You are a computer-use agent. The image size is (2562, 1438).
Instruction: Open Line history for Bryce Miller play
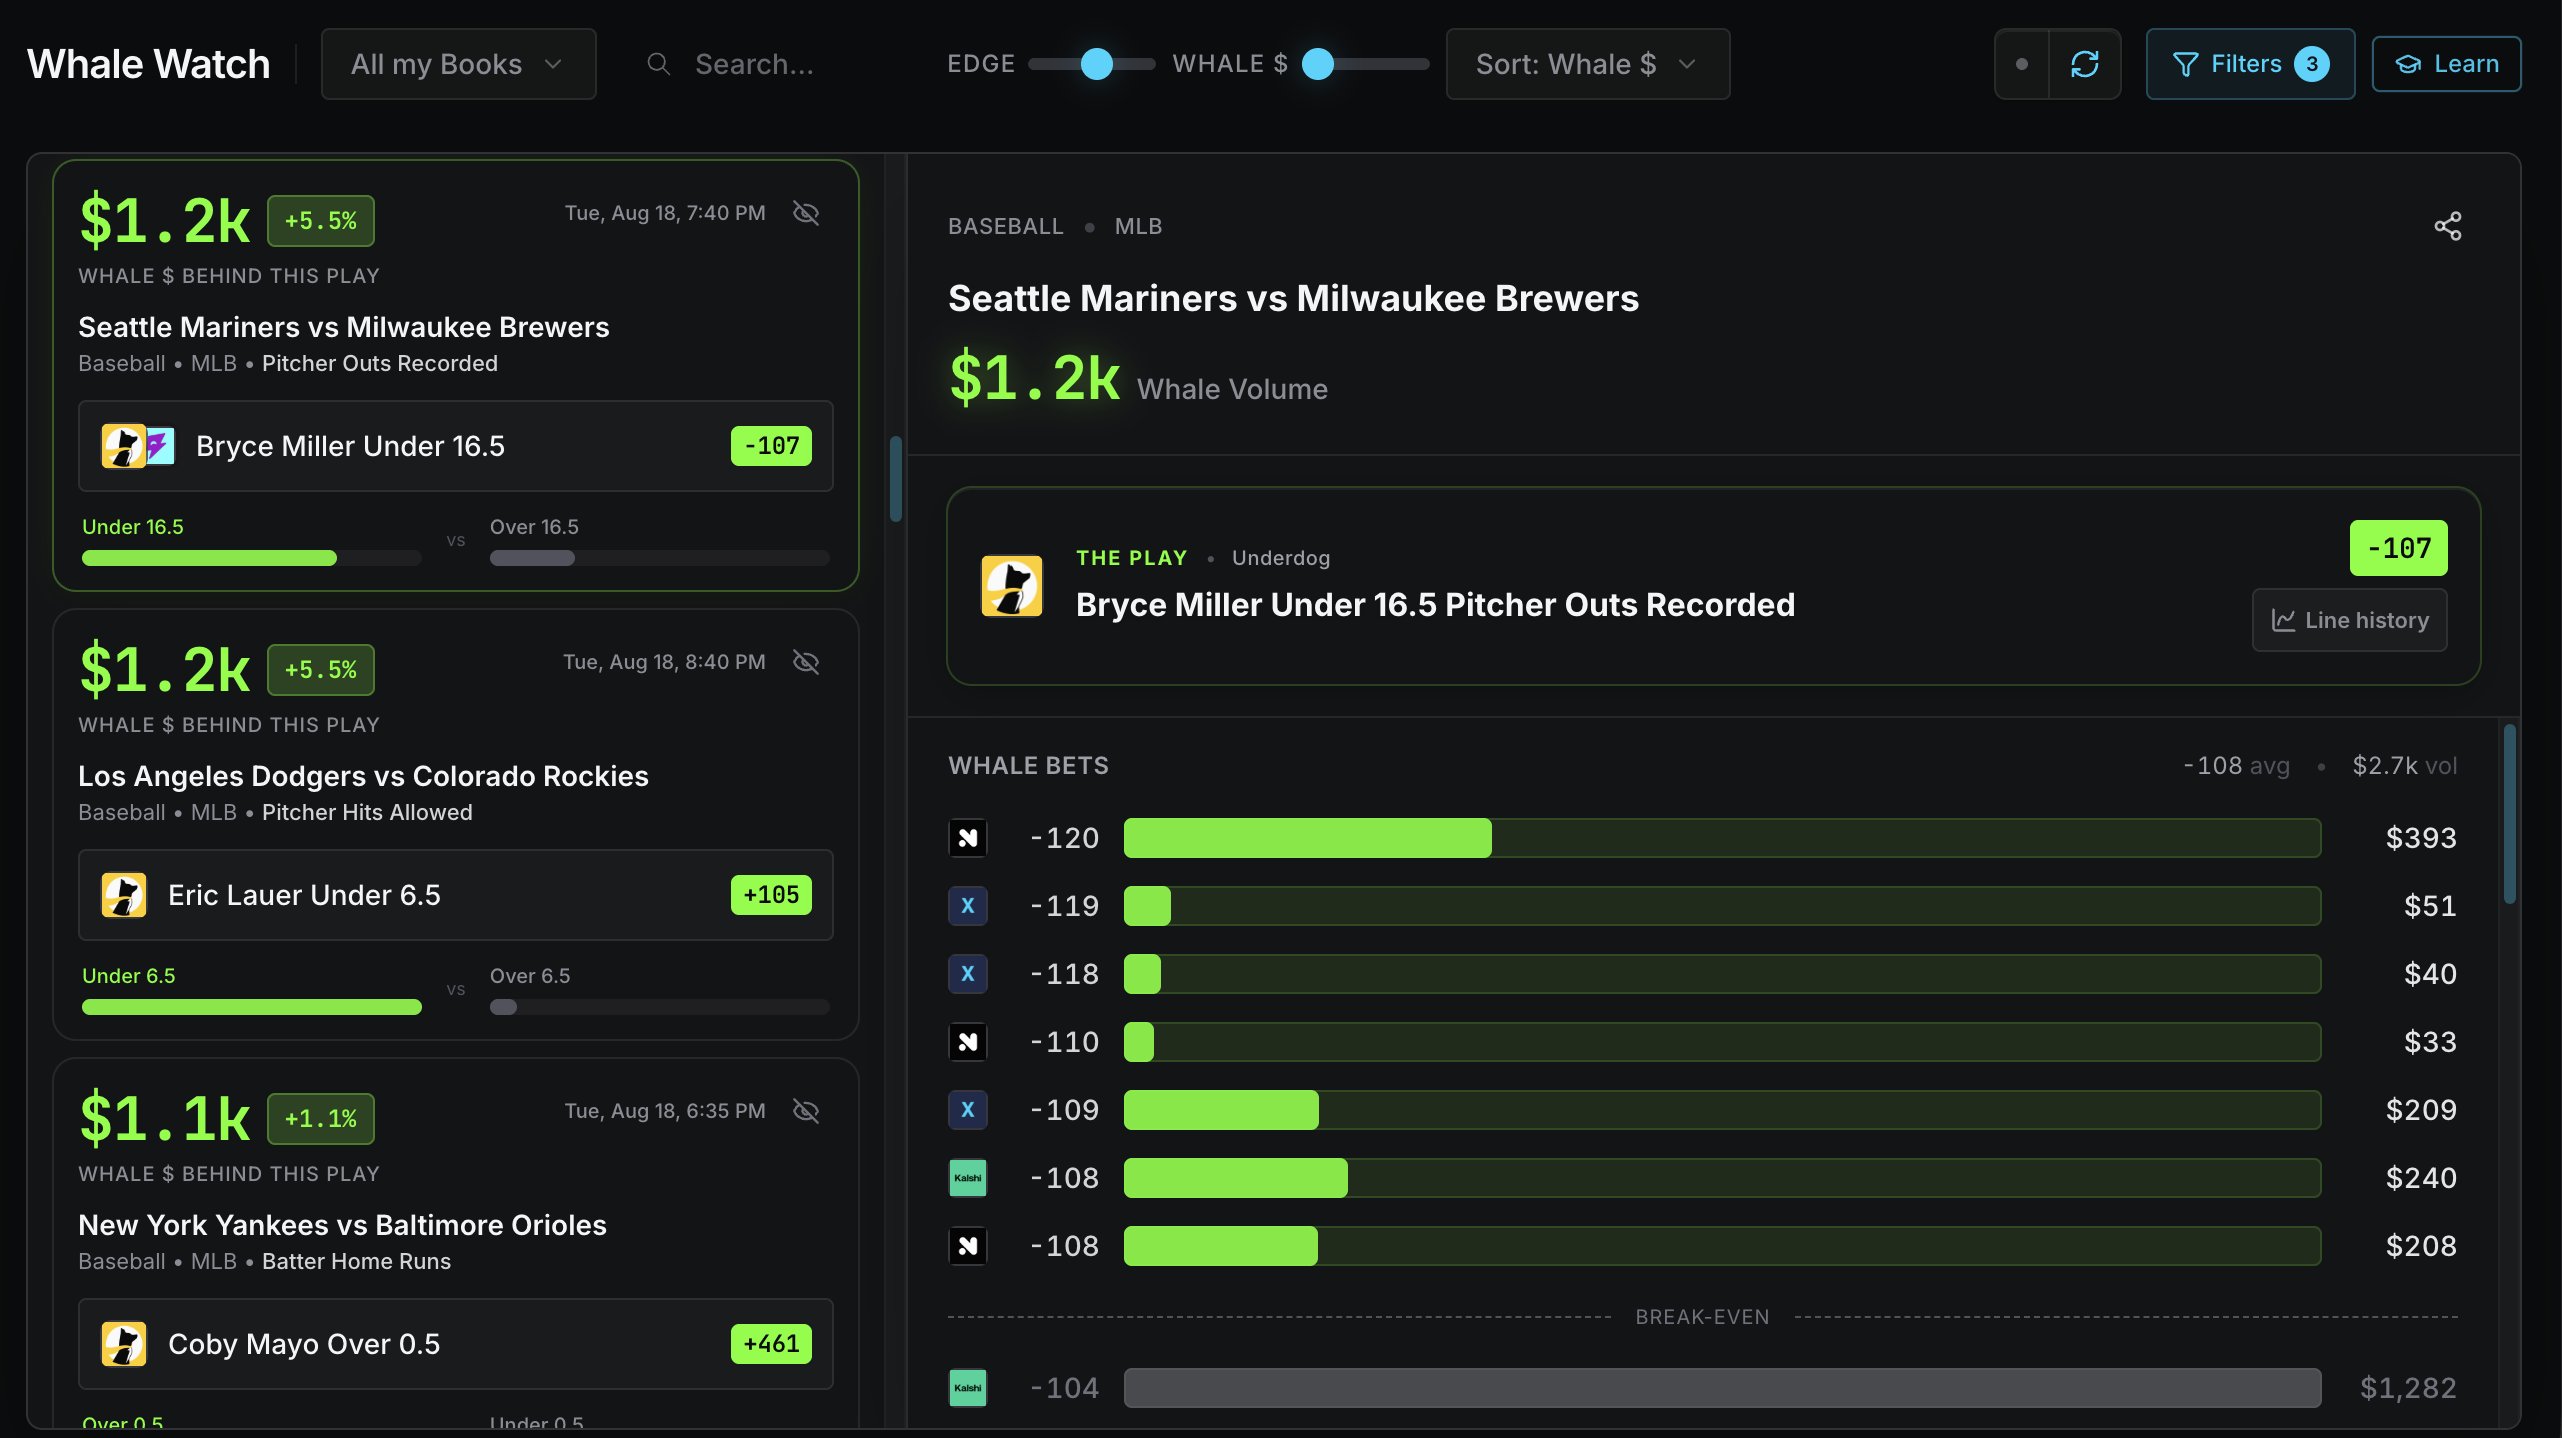tap(2349, 620)
